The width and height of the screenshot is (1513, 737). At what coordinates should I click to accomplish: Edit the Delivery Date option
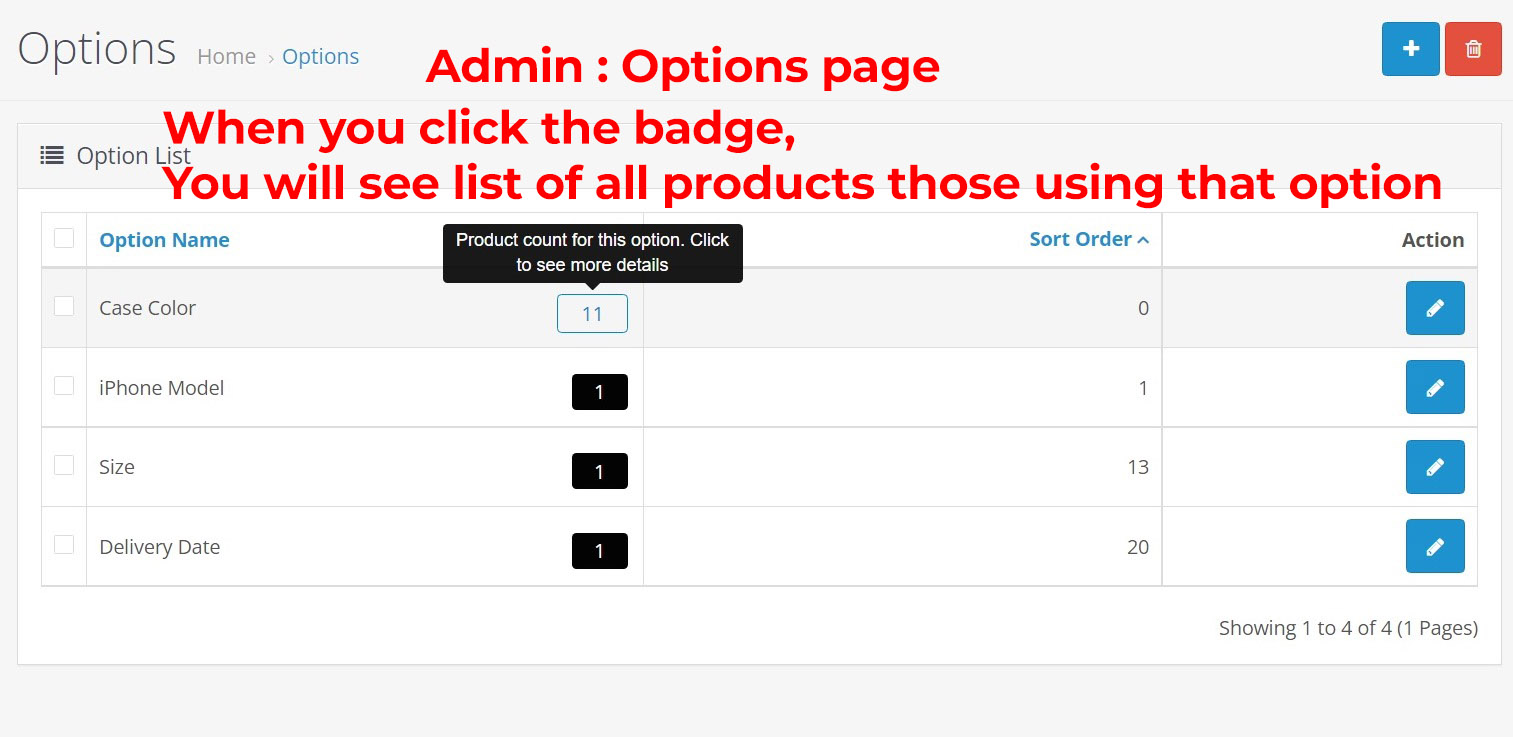coord(1434,546)
